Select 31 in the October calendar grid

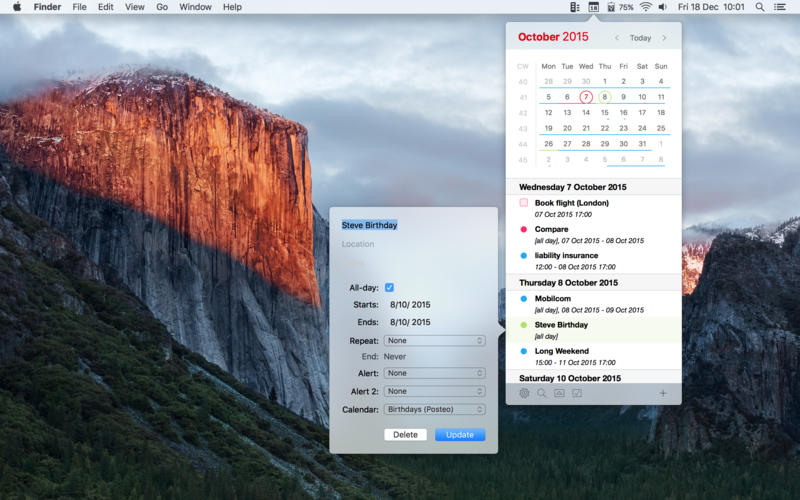tap(642, 144)
